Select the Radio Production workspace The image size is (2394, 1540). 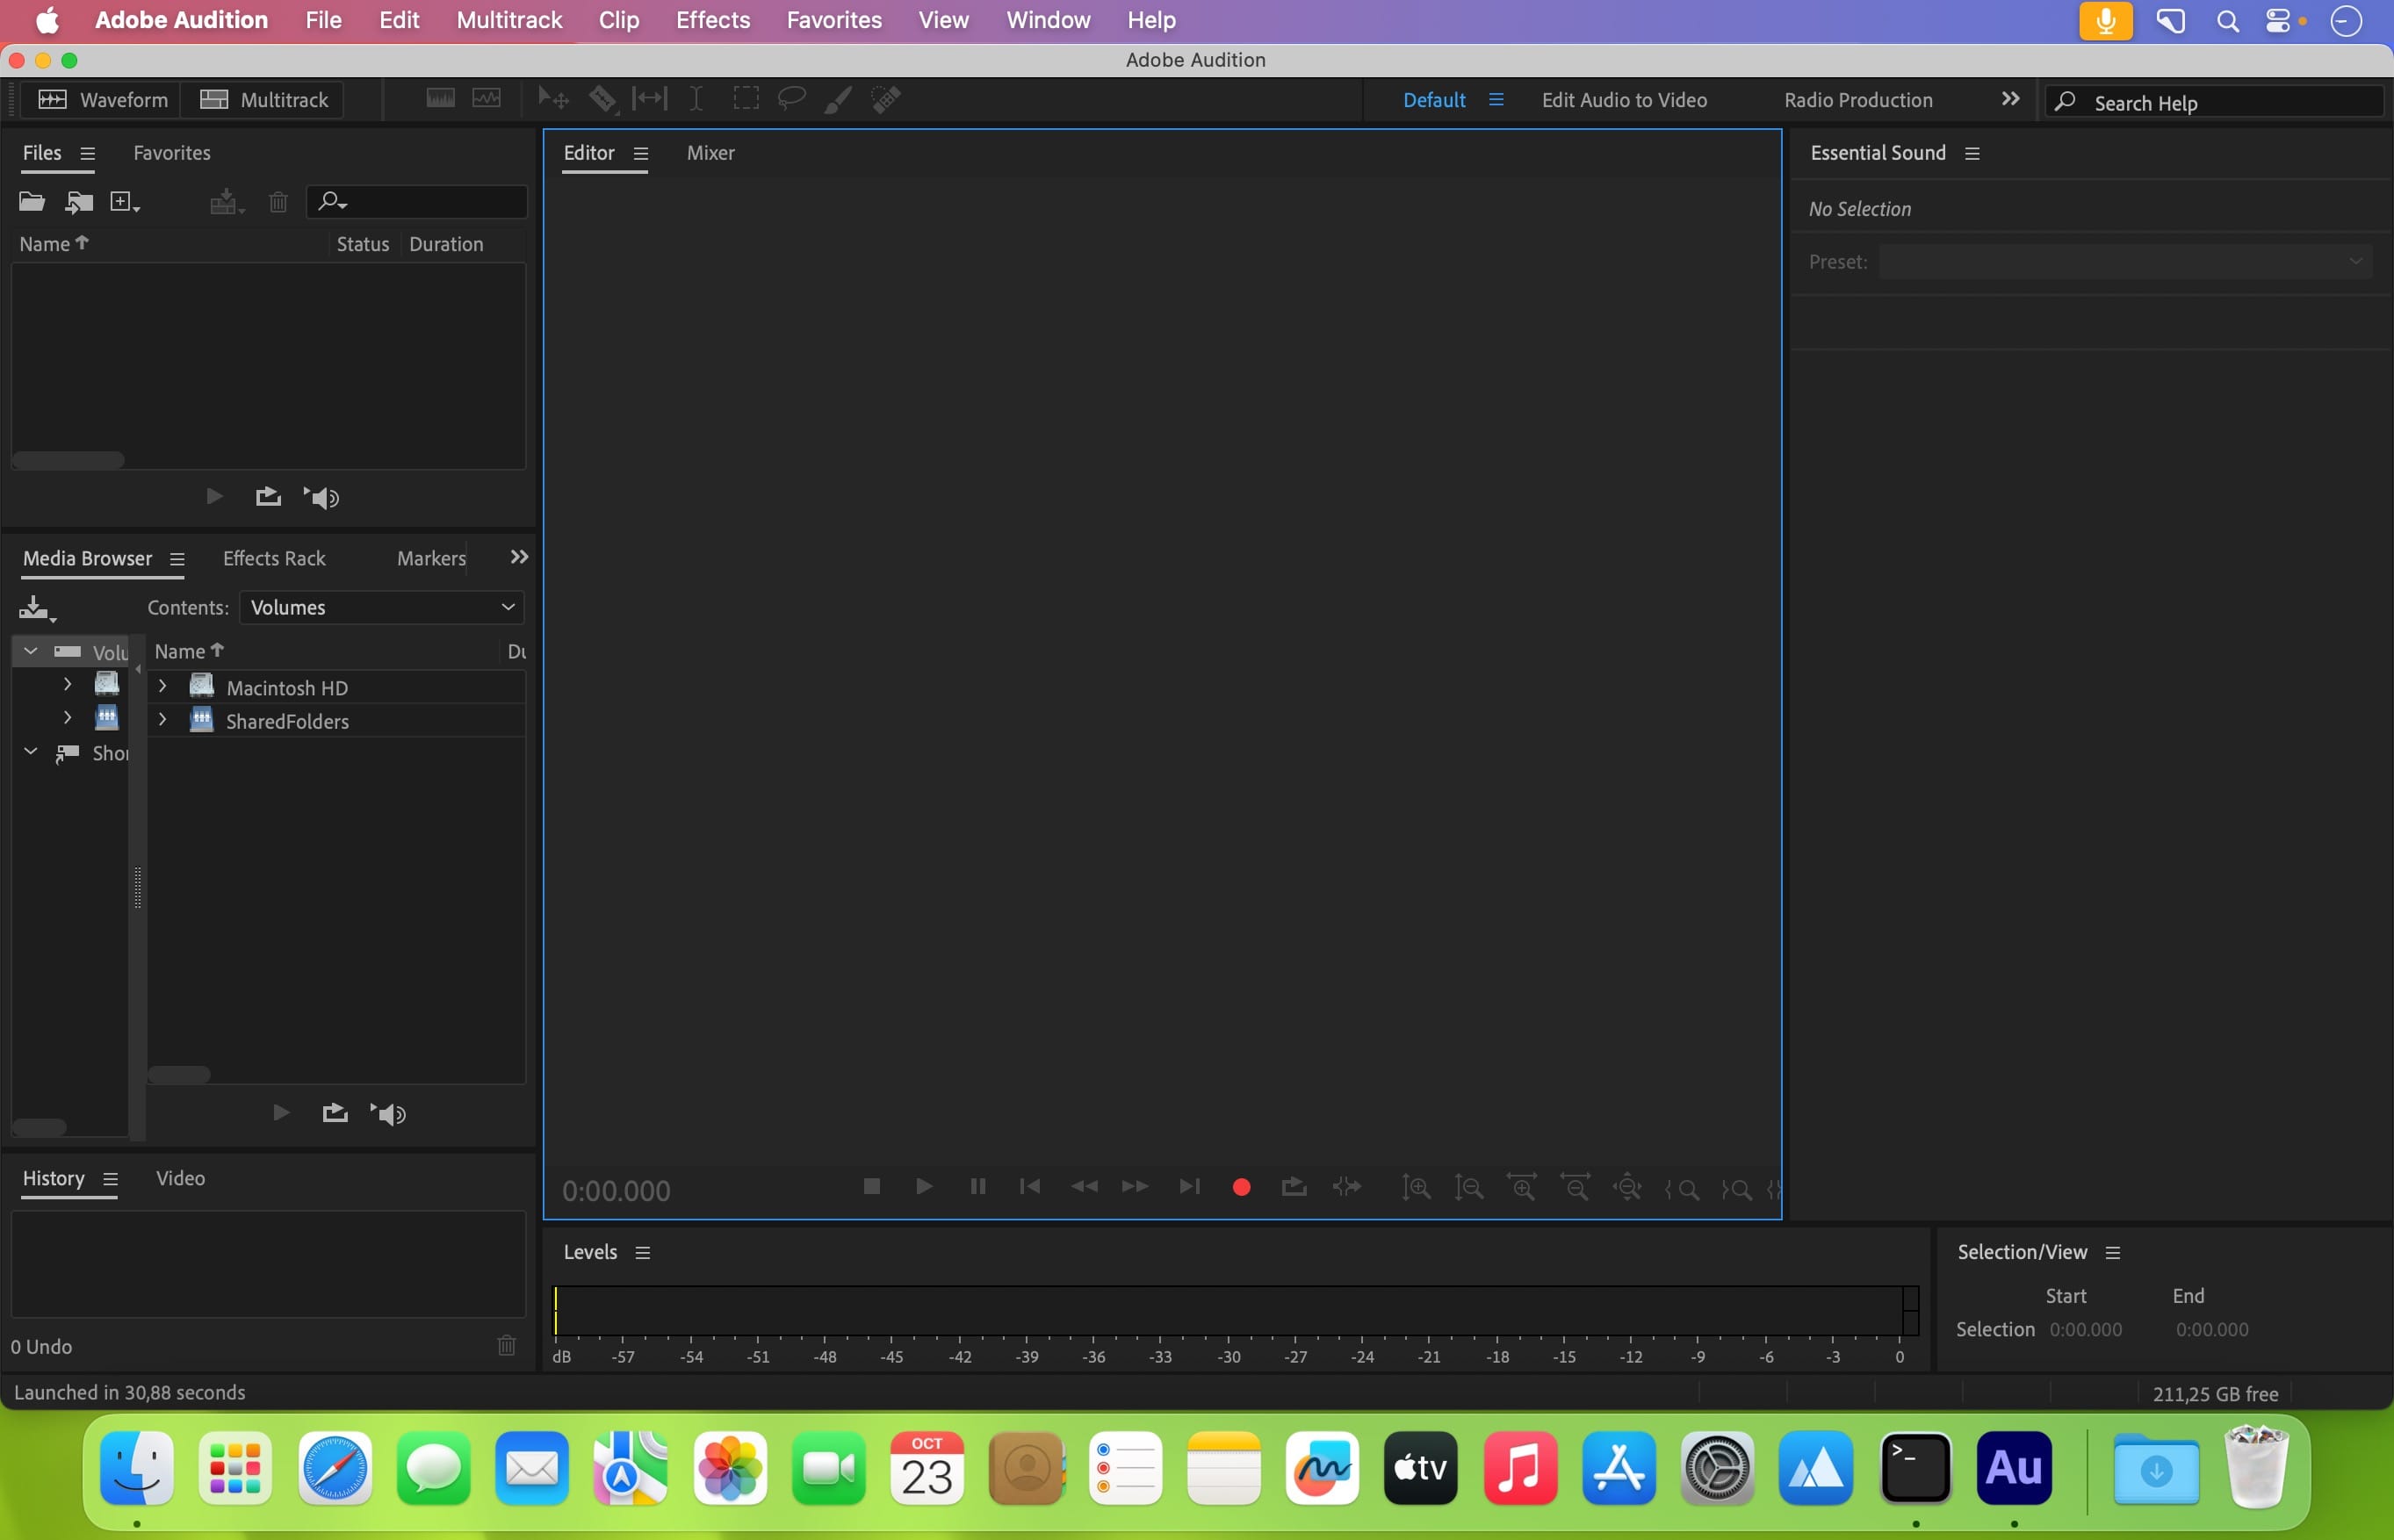coord(1858,100)
